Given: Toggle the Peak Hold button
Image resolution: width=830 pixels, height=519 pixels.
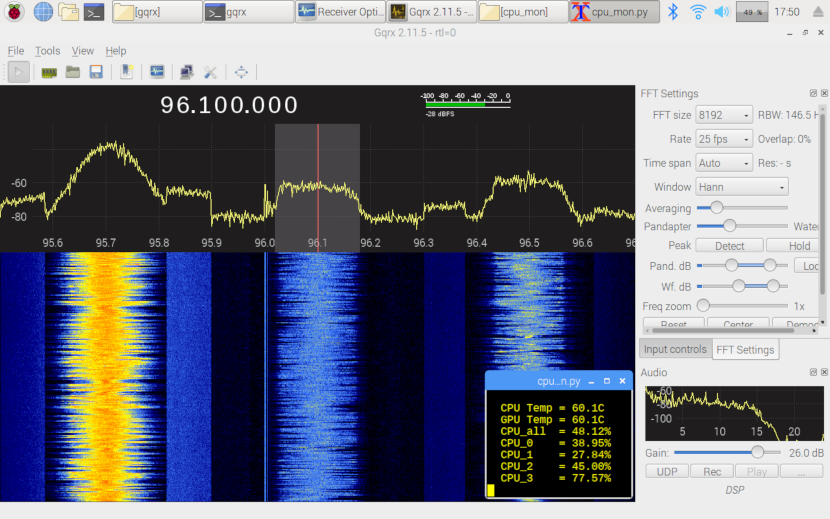Looking at the screenshot, I should point(799,245).
